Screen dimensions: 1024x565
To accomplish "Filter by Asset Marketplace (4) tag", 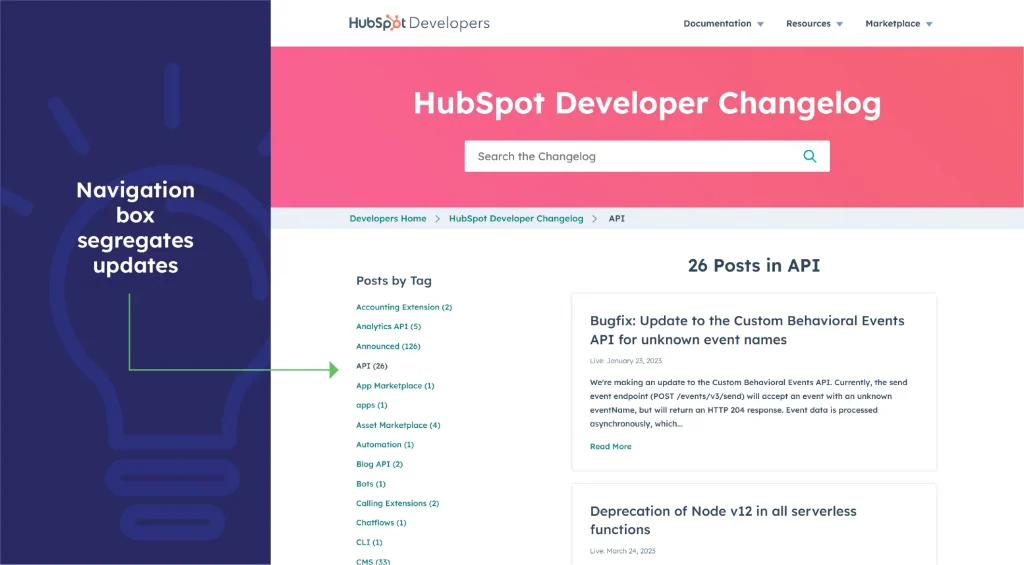I will [398, 425].
